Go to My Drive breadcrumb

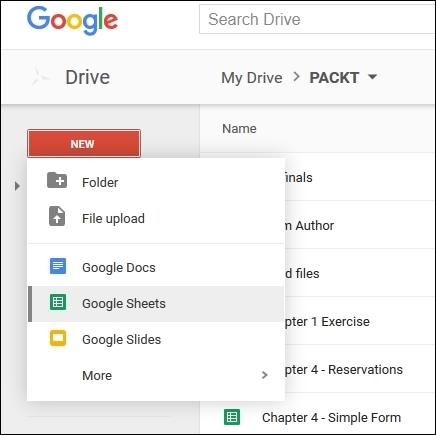252,78
